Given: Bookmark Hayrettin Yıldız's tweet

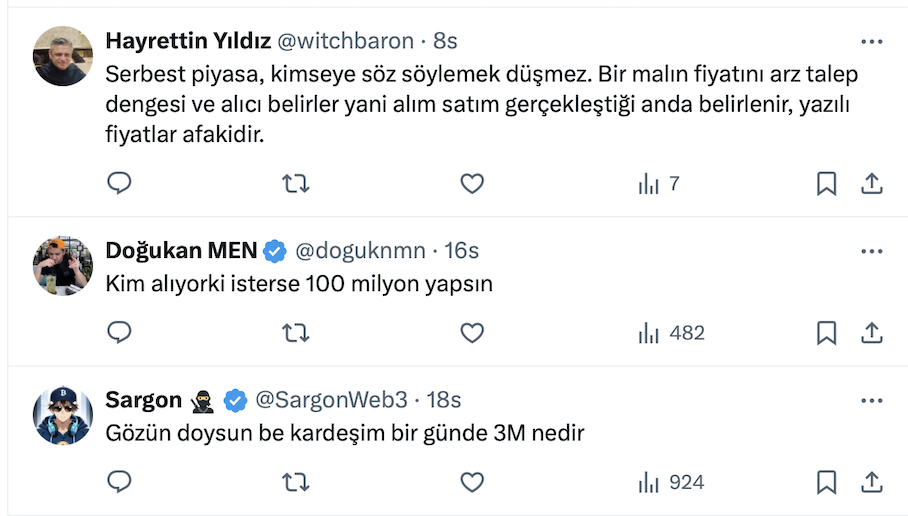Looking at the screenshot, I should pyautogui.click(x=827, y=183).
